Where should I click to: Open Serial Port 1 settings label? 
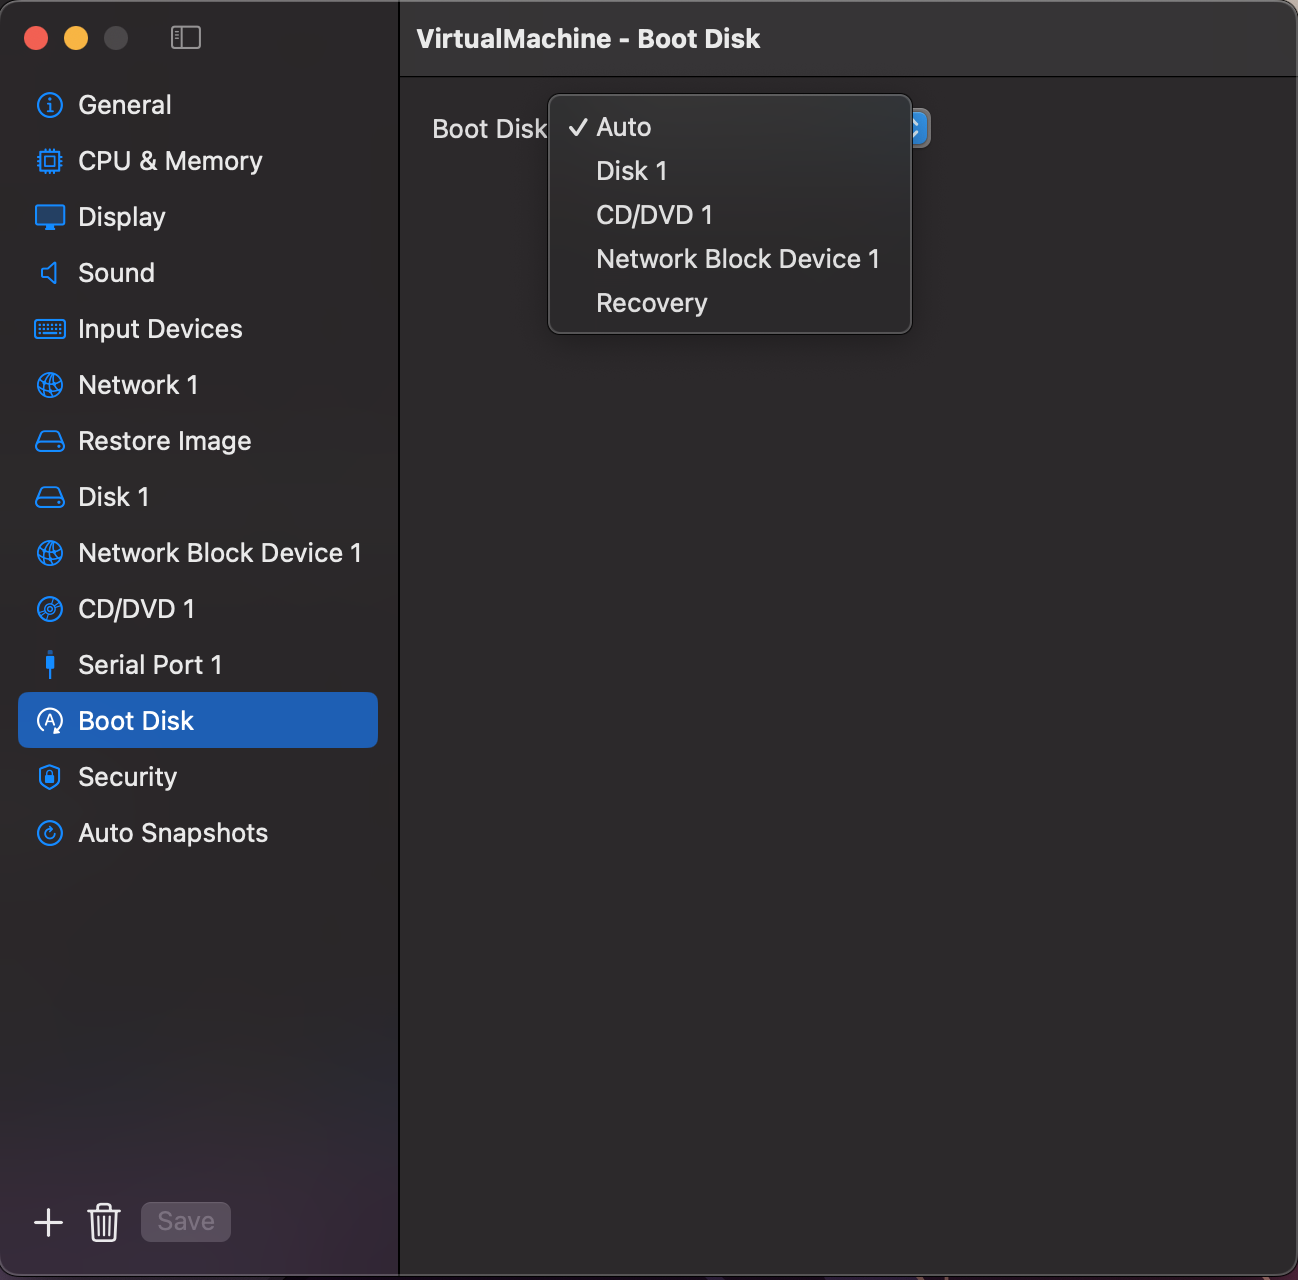pos(150,665)
